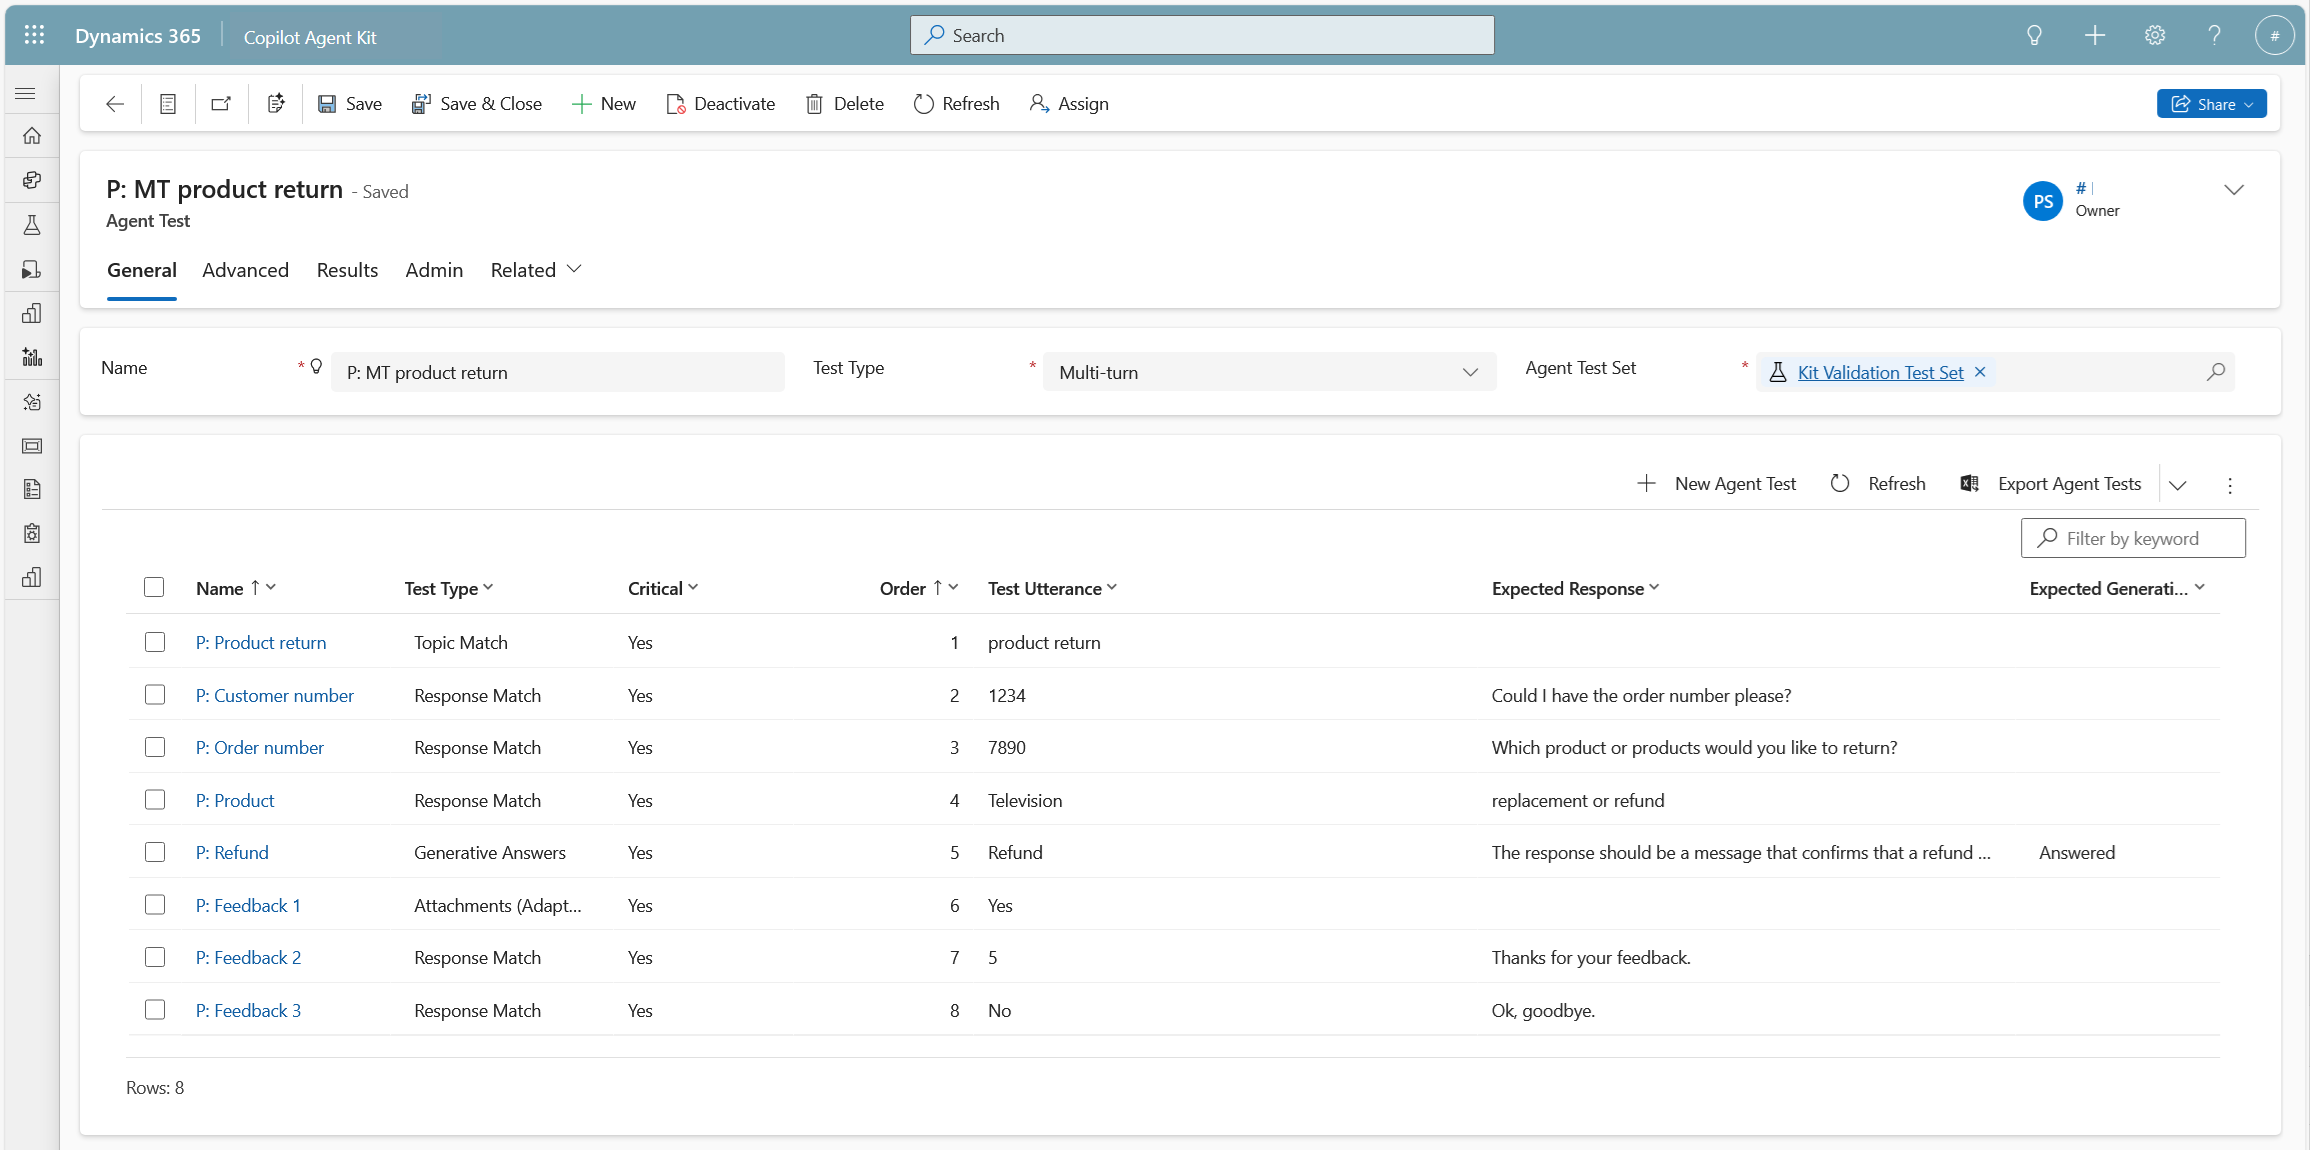The width and height of the screenshot is (2310, 1150).
Task: Open the help question mark icon
Action: 2214,35
